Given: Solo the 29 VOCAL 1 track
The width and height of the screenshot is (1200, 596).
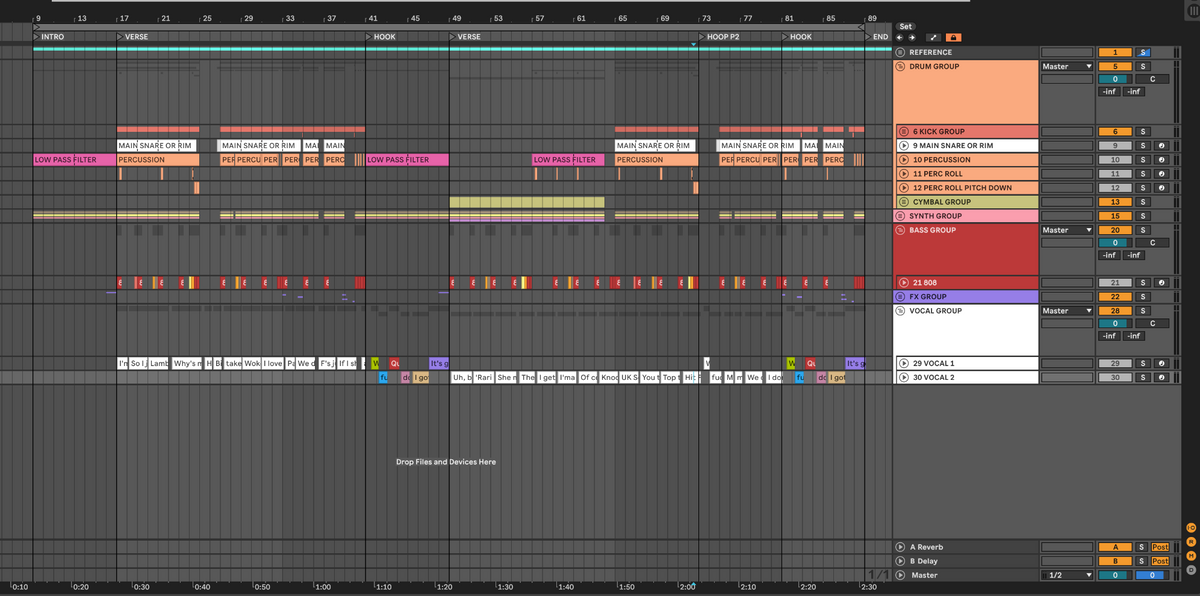Looking at the screenshot, I should tap(1144, 364).
